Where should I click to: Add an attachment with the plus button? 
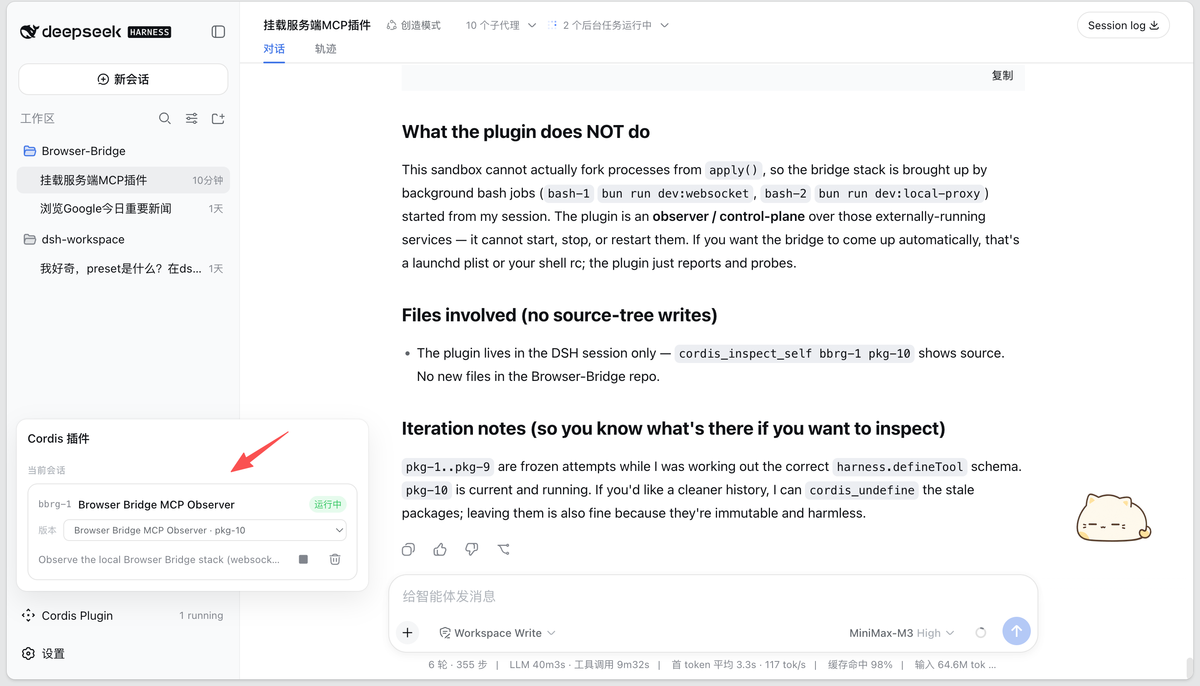pyautogui.click(x=407, y=632)
